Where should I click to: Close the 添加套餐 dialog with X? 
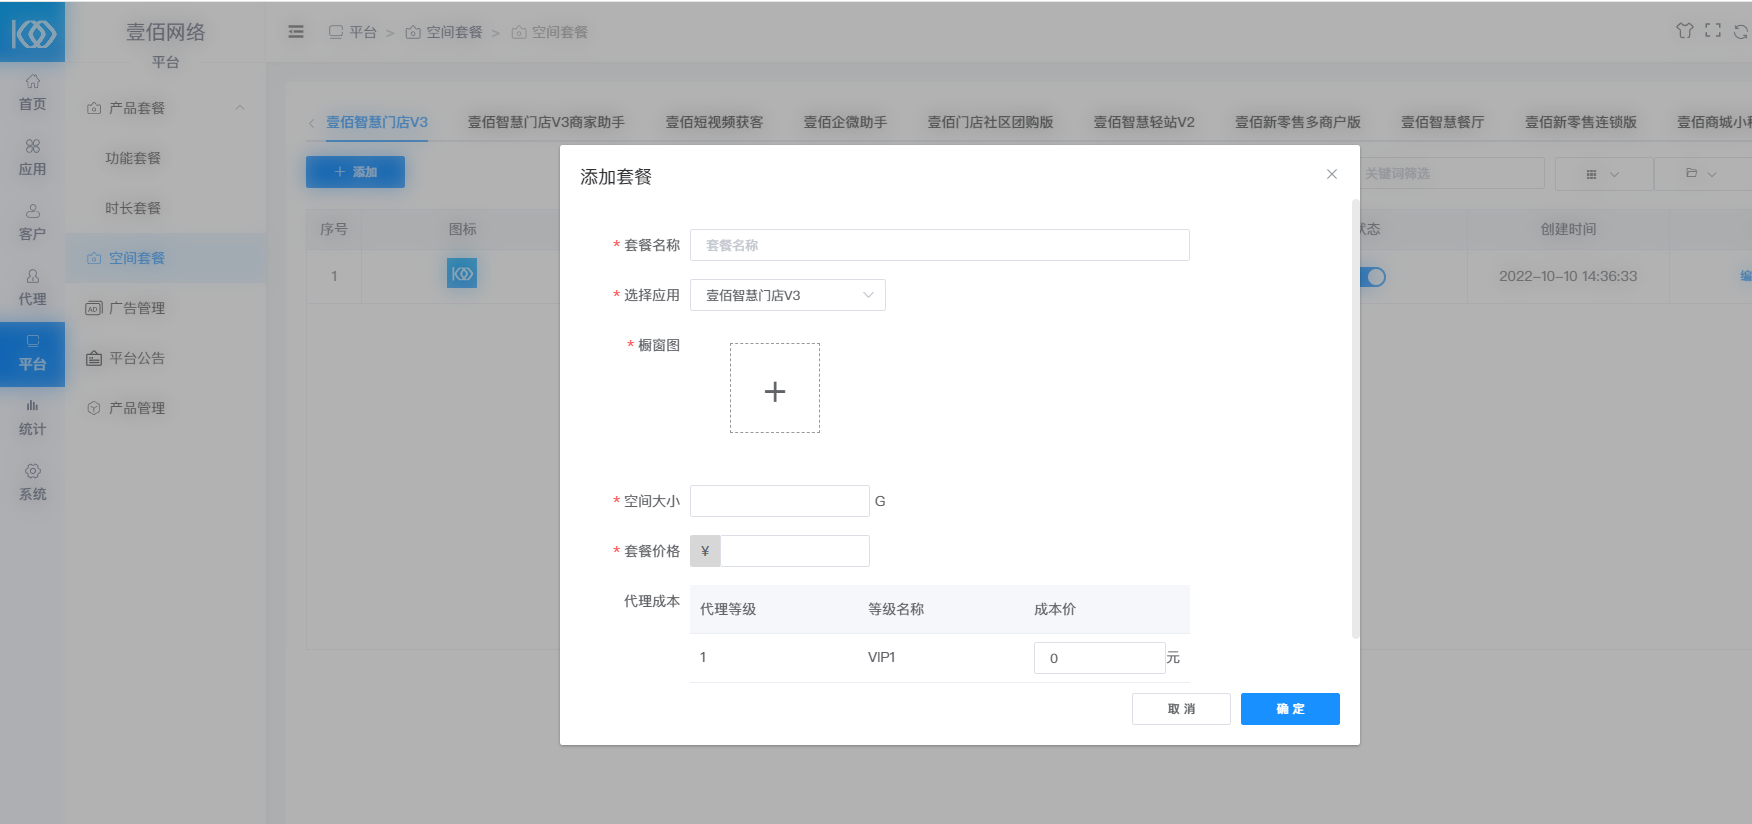1332,174
